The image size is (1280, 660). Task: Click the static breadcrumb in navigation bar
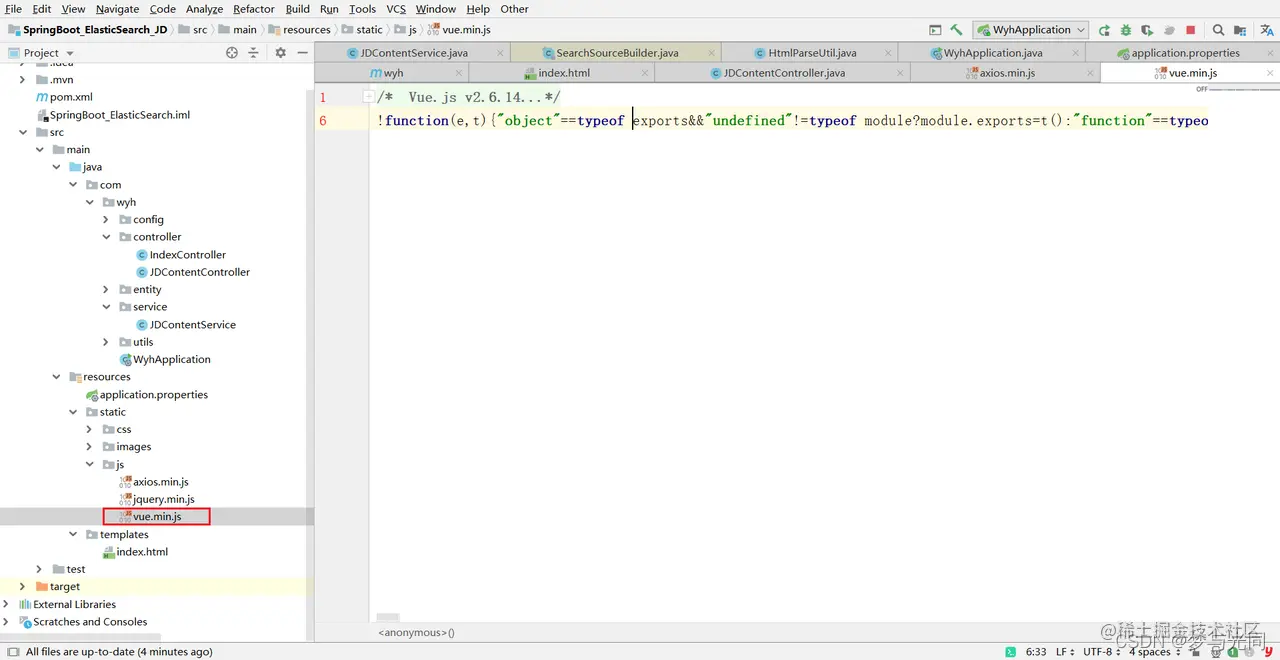pyautogui.click(x=369, y=30)
